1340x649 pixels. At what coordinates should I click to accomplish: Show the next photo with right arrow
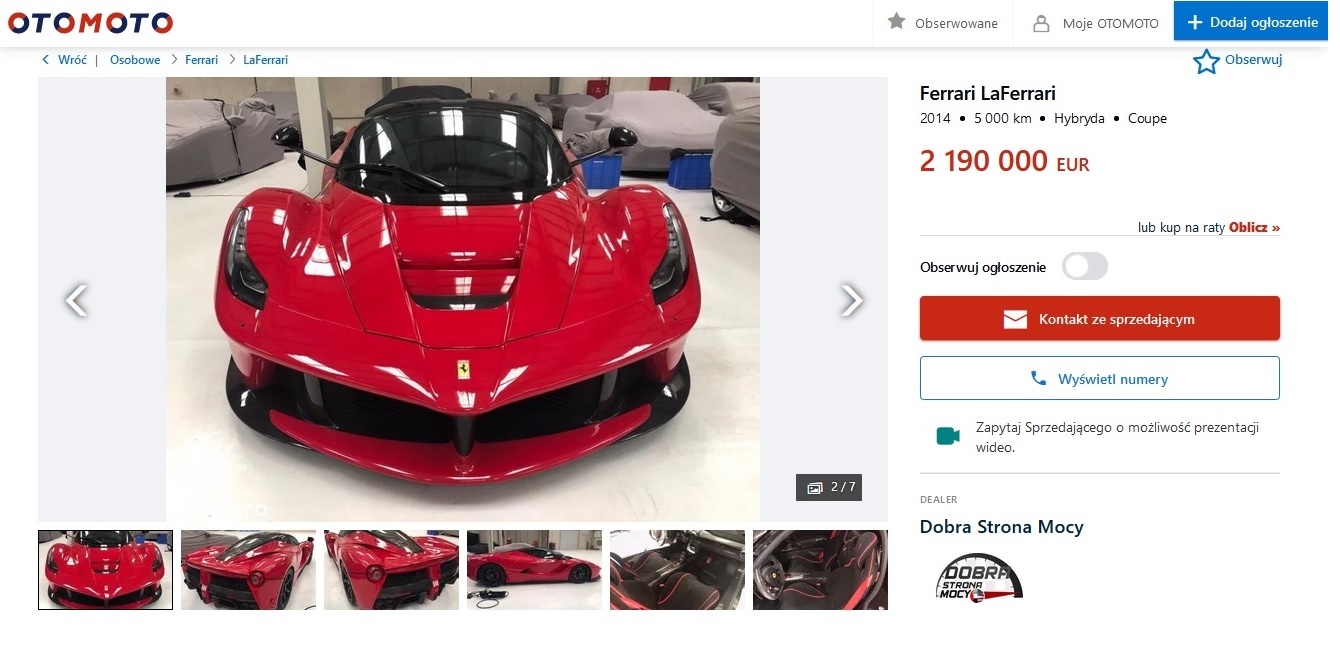851,300
